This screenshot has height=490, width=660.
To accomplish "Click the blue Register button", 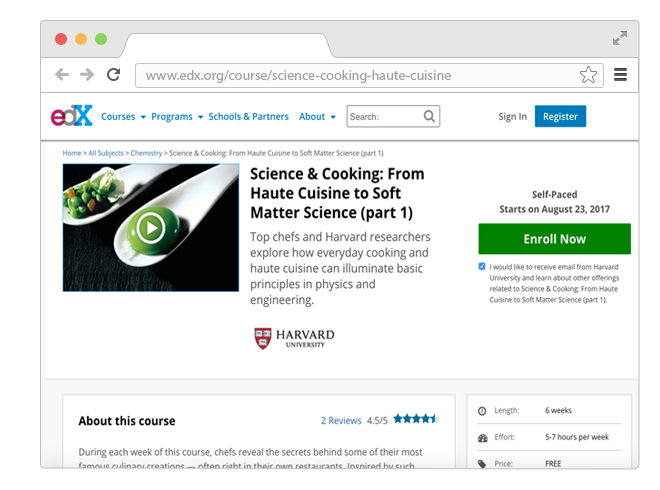I will pos(560,117).
